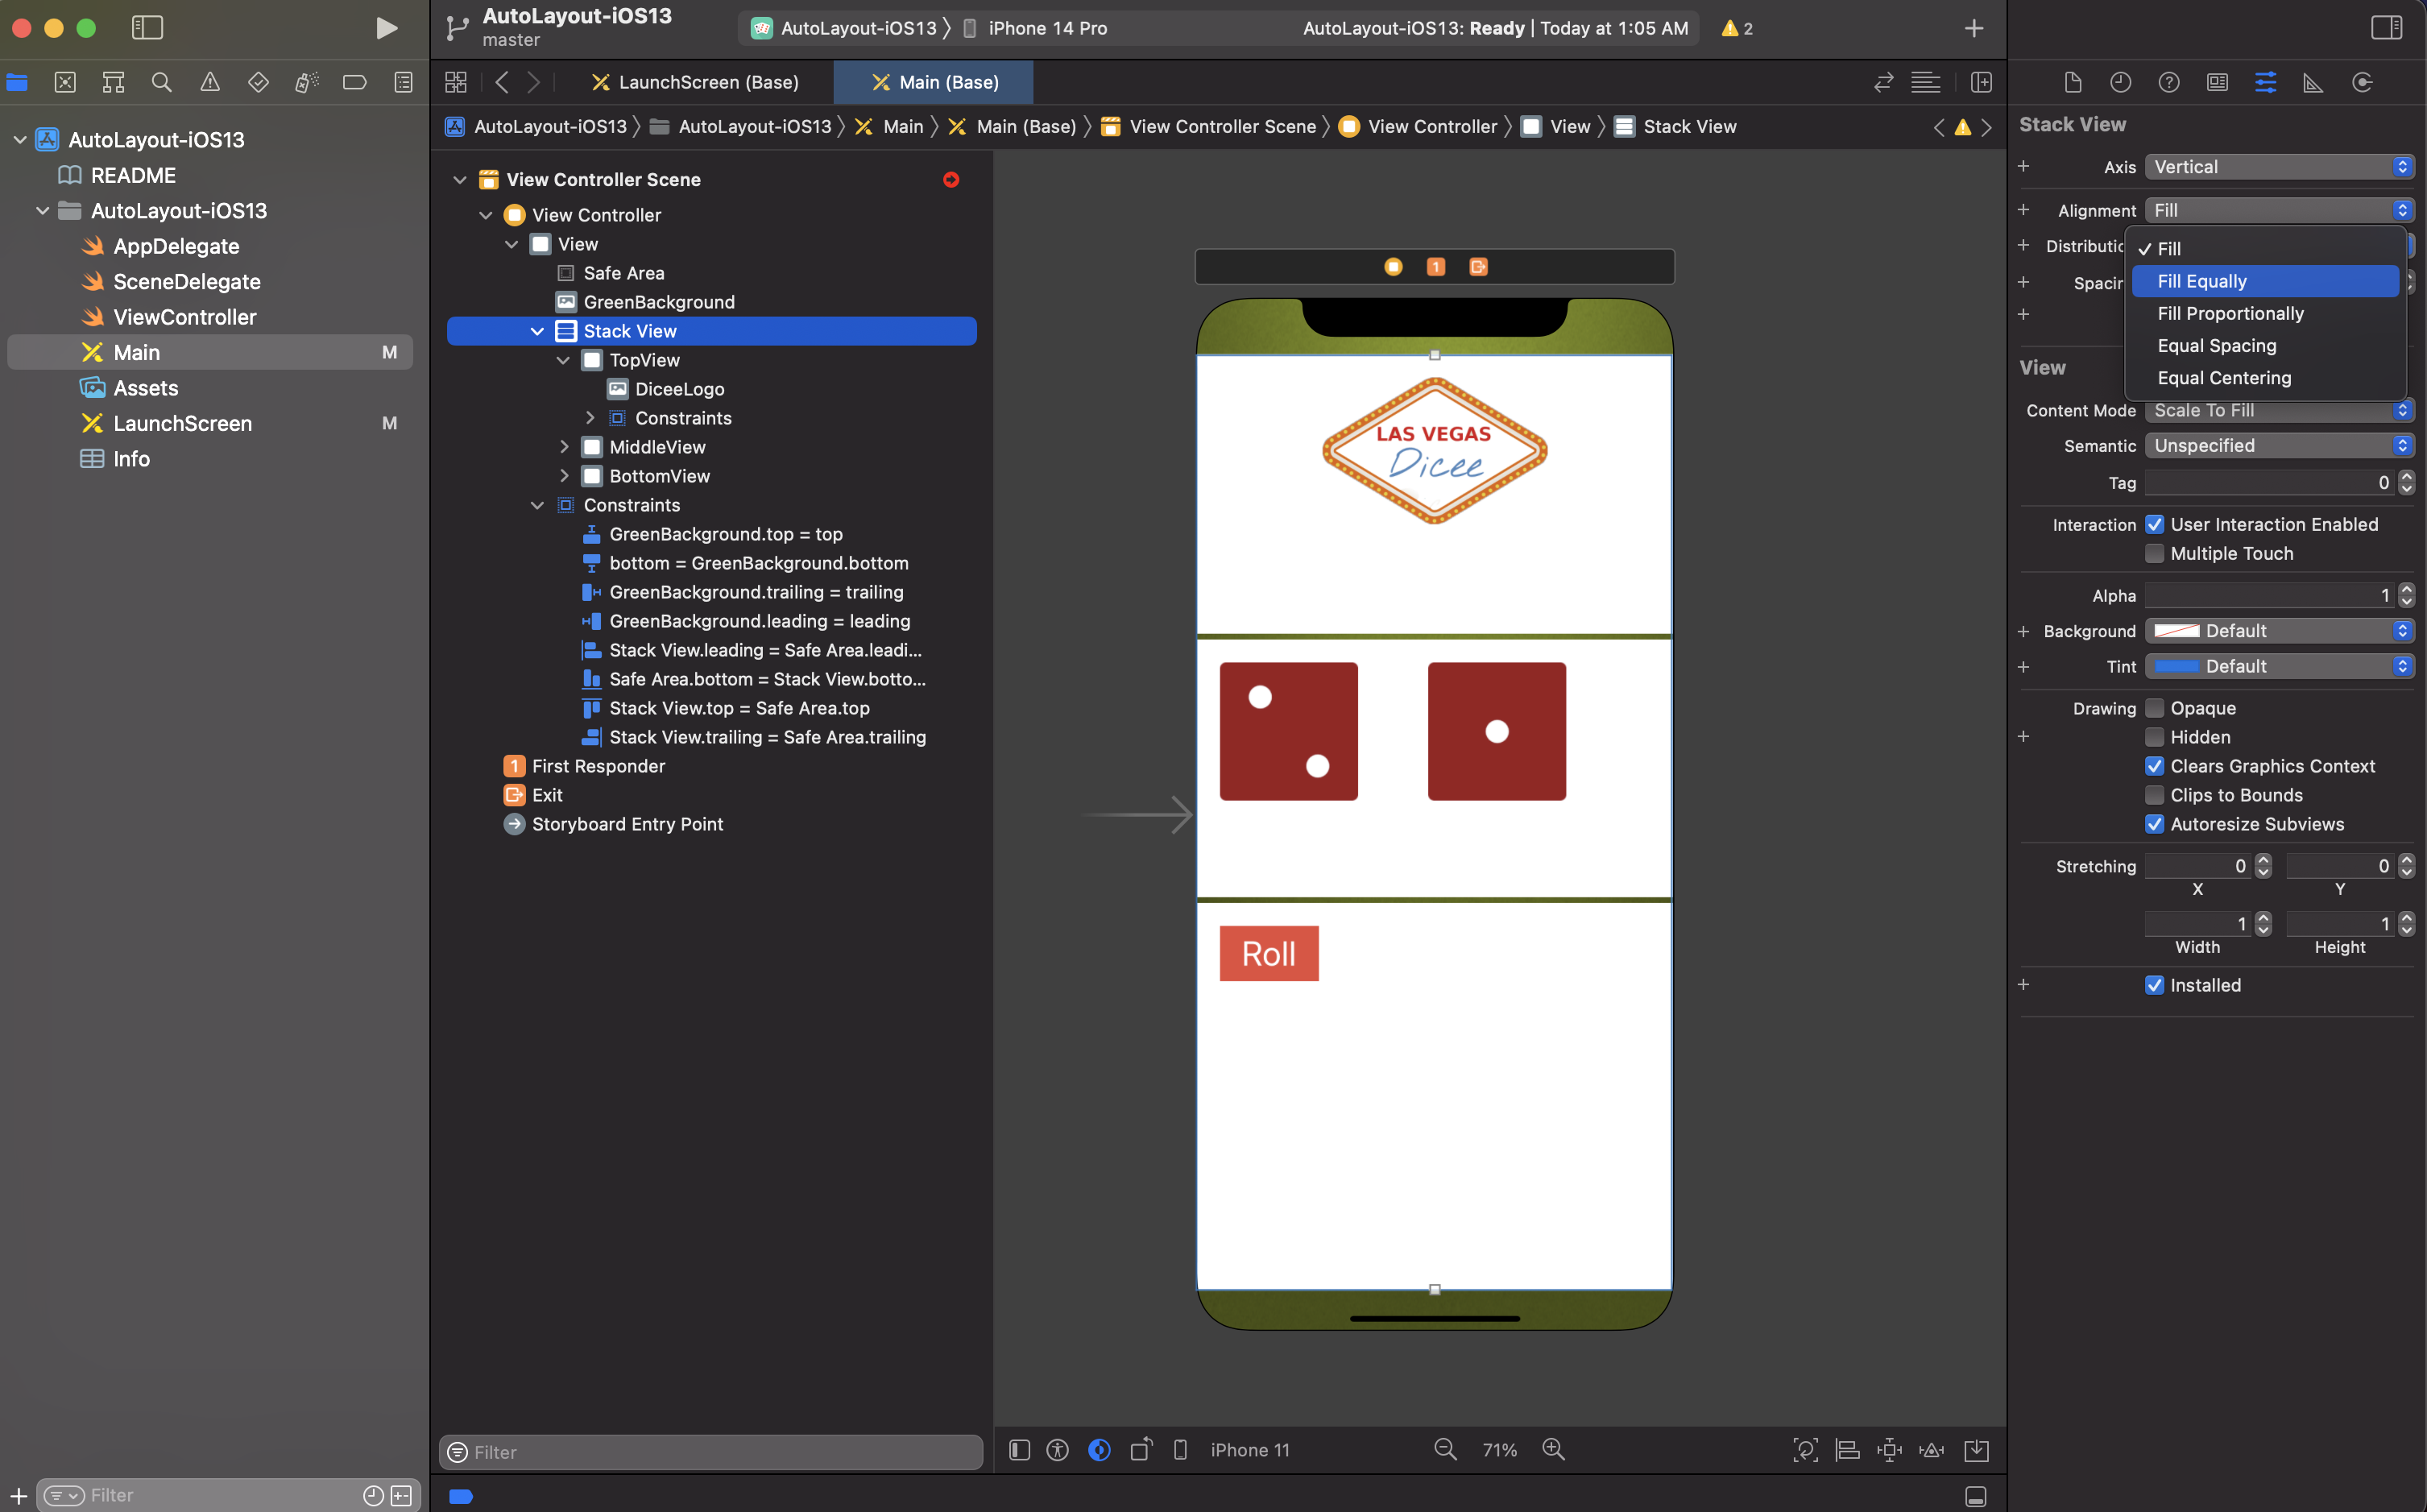
Task: Enable the Clips to Bounds checkbox
Action: (2155, 795)
